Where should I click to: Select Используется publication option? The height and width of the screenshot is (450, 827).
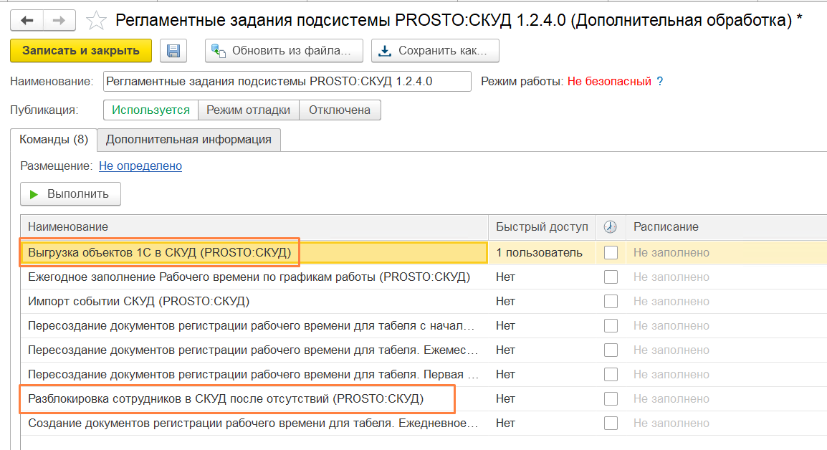pos(150,110)
